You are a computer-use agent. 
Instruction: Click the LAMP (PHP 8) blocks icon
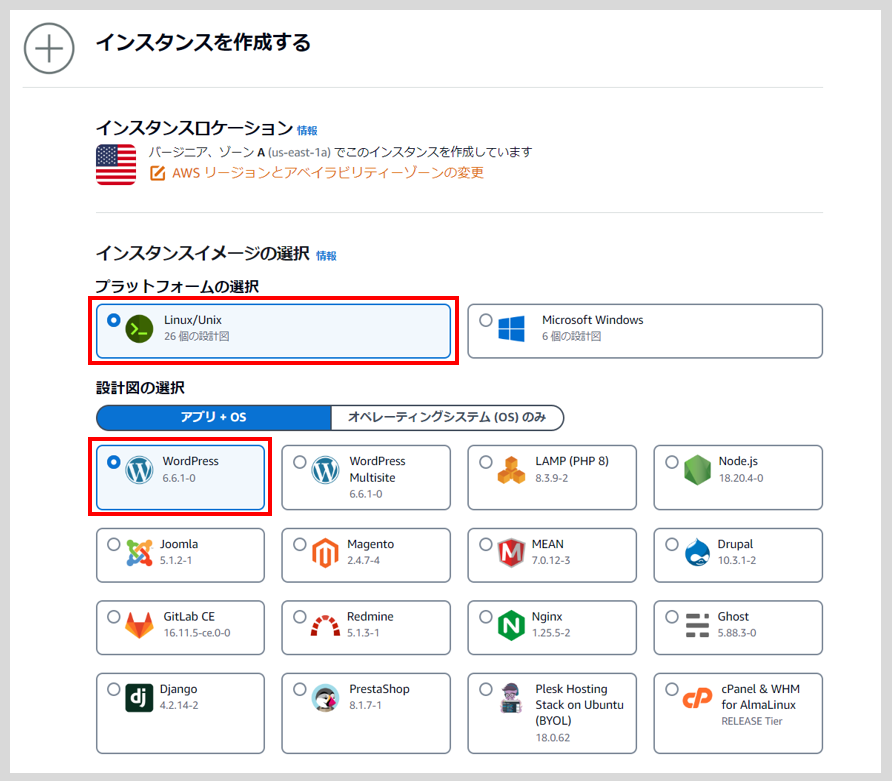[x=511, y=470]
